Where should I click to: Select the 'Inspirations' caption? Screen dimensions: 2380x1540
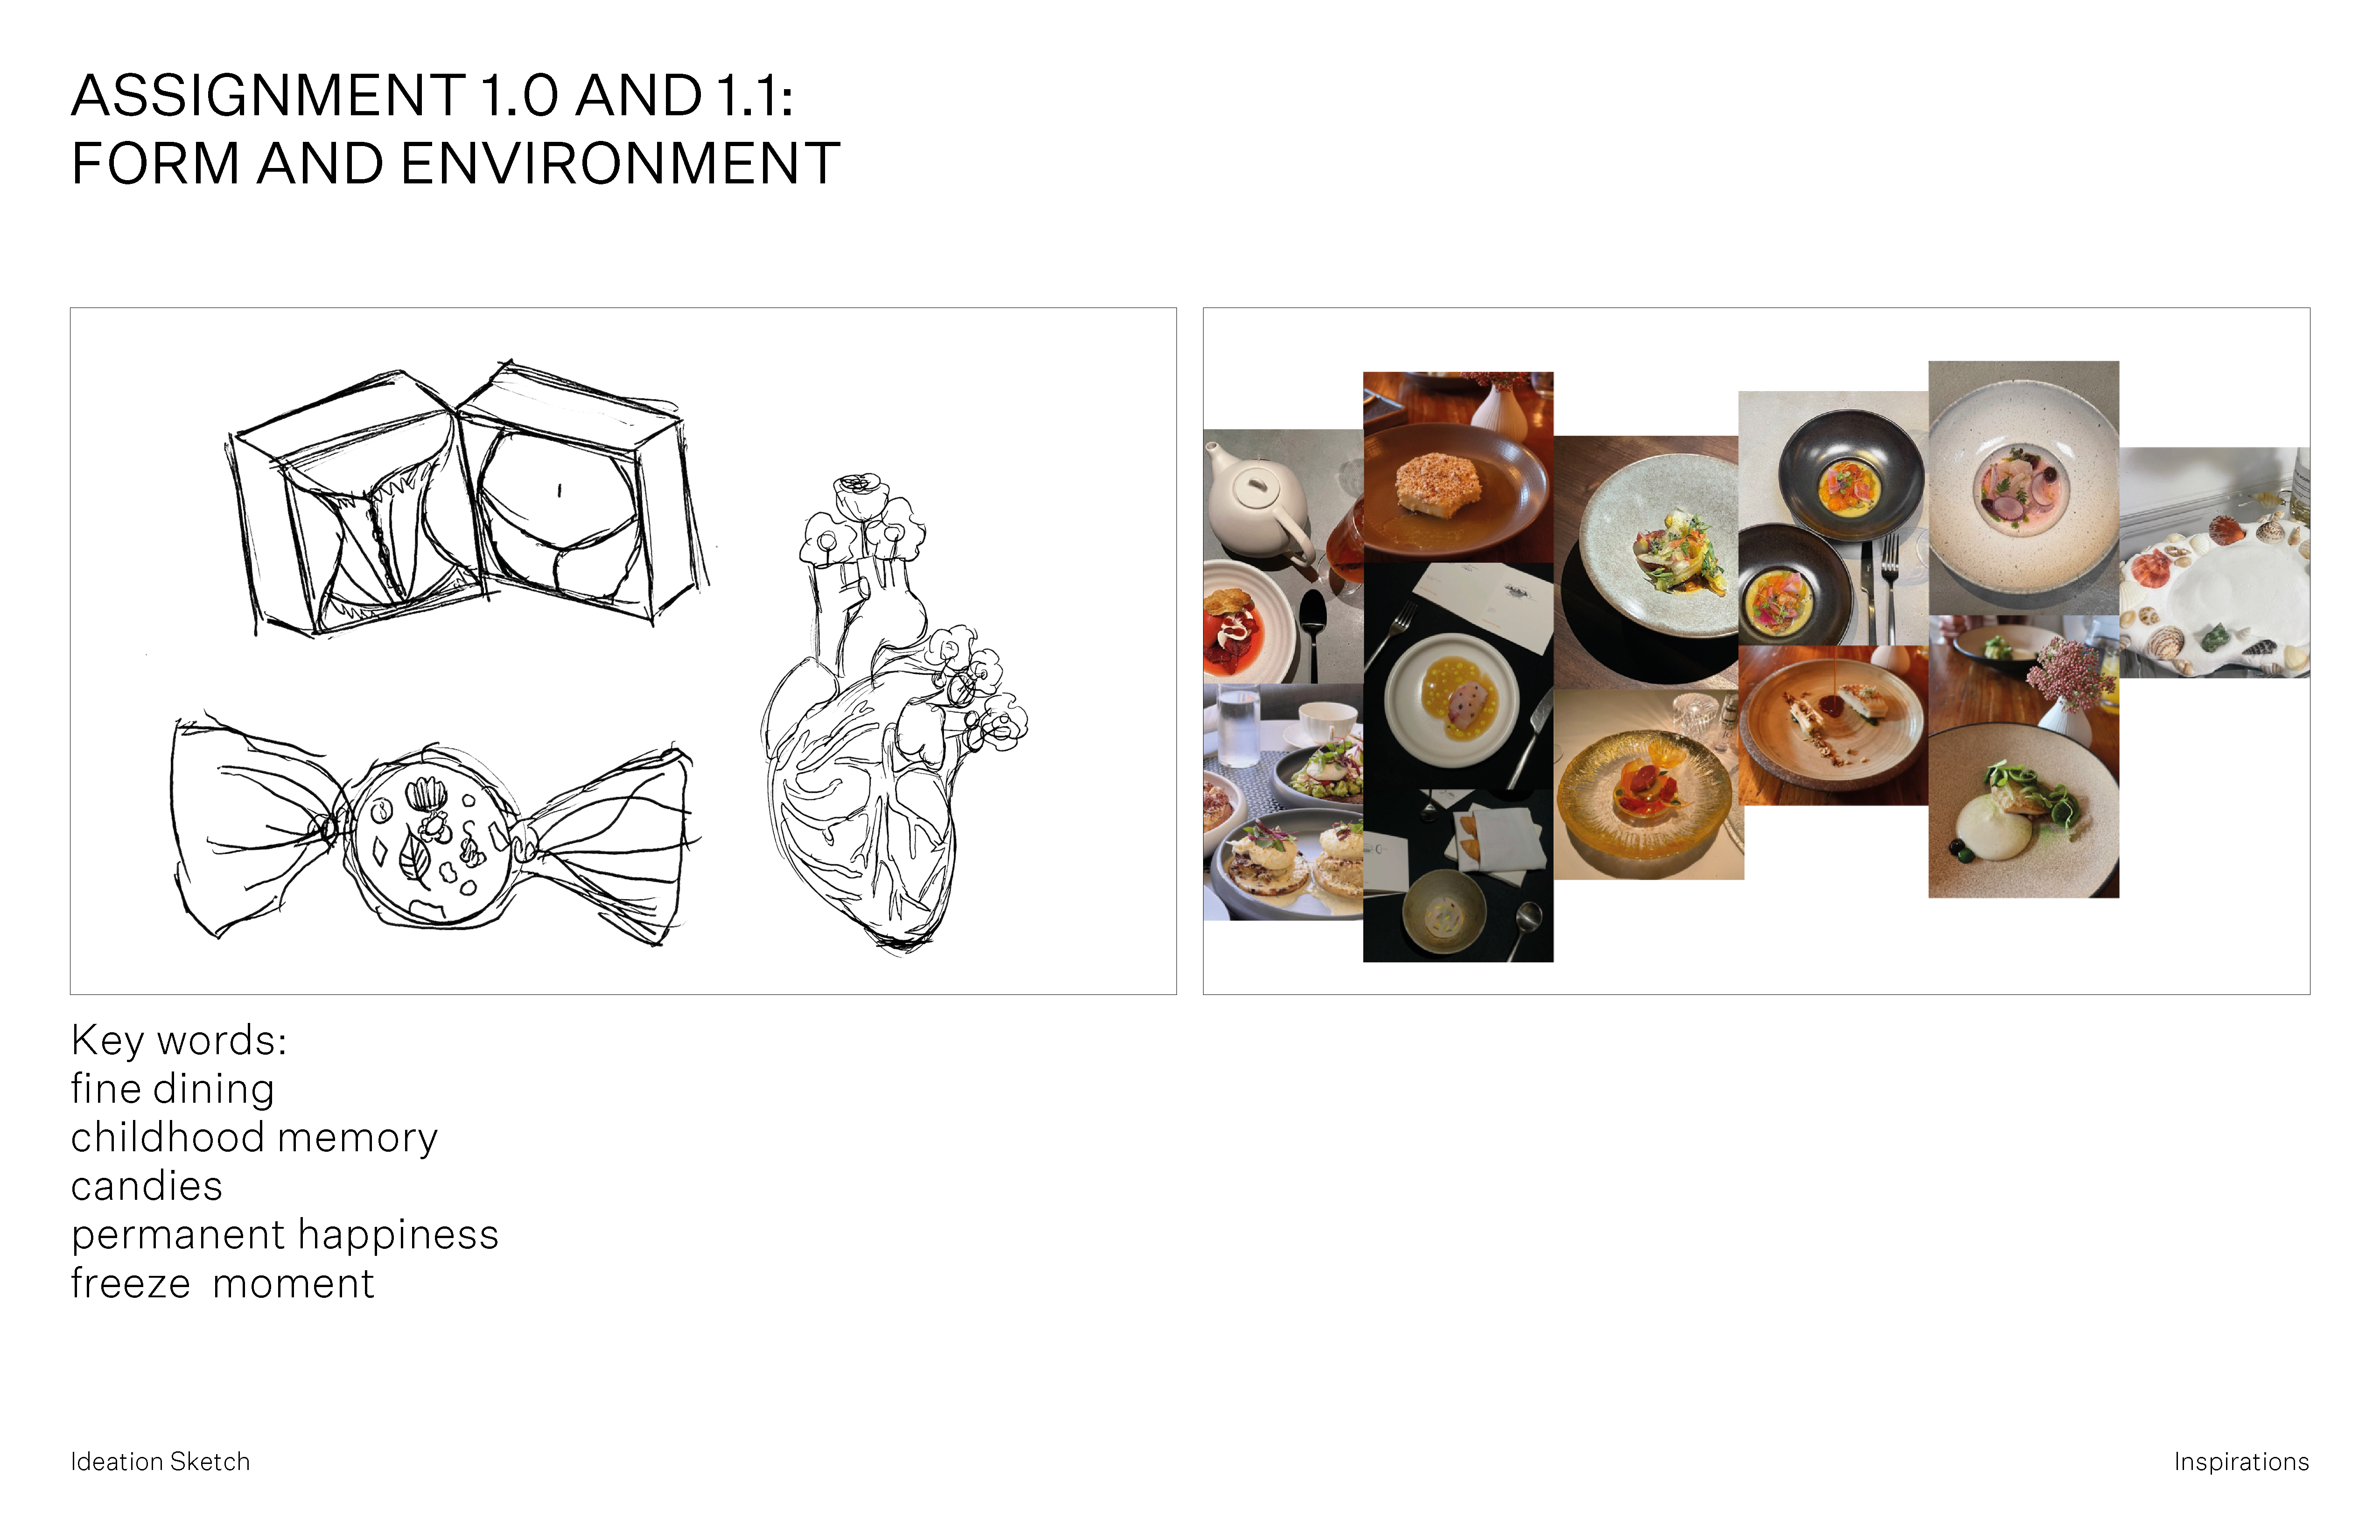tap(2241, 1462)
